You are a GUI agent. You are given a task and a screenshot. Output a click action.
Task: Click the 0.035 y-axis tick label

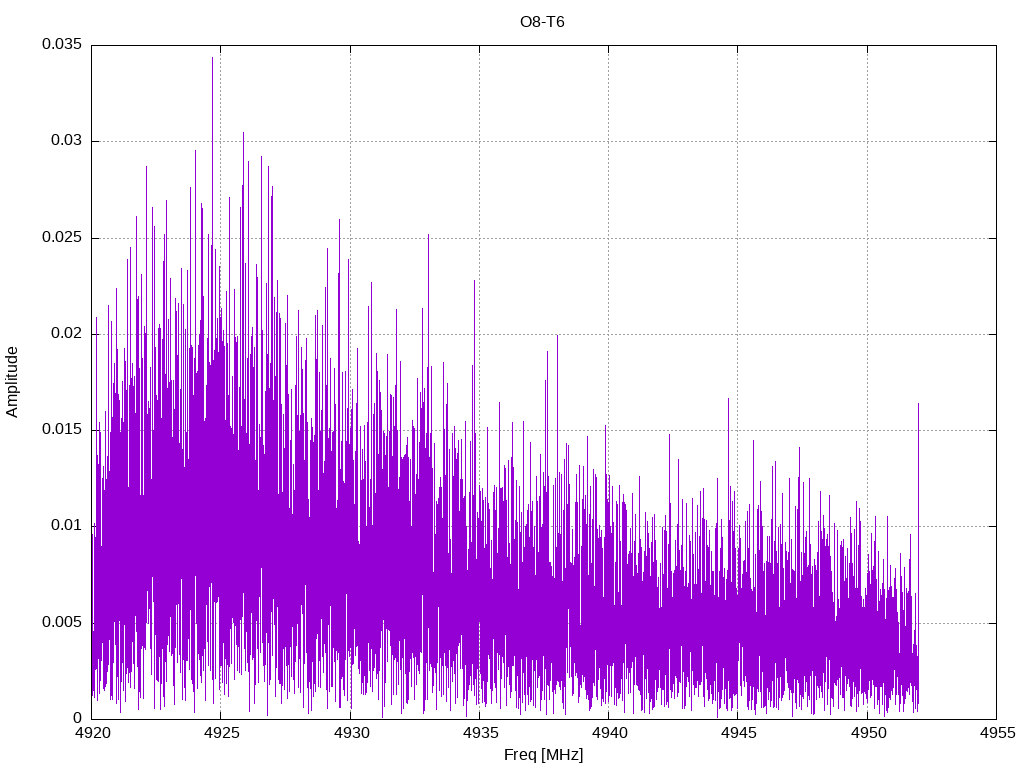61,45
